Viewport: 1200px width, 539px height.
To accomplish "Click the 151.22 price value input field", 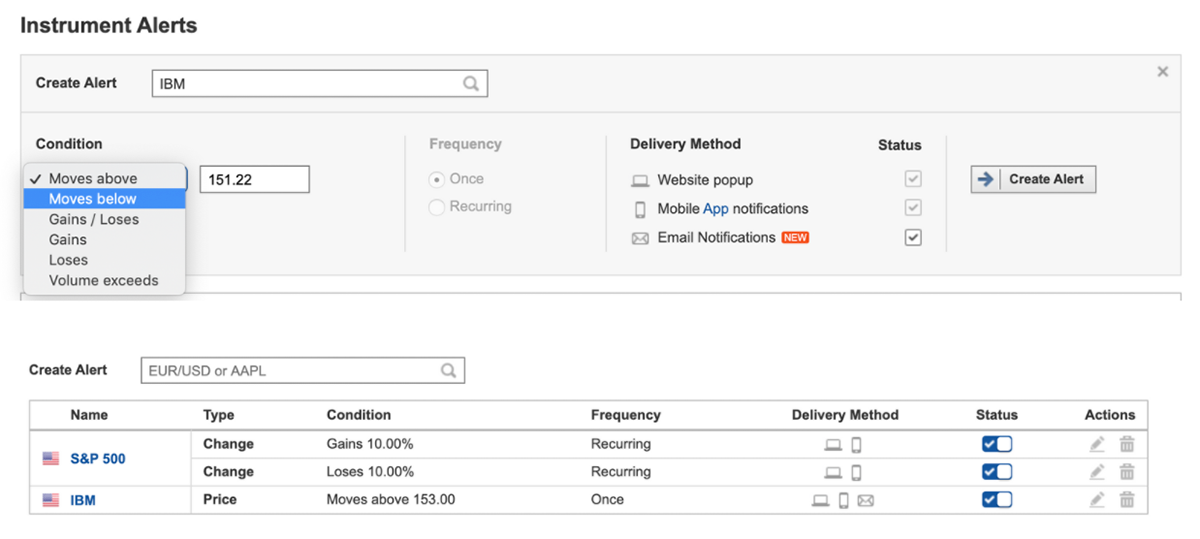I will point(255,180).
